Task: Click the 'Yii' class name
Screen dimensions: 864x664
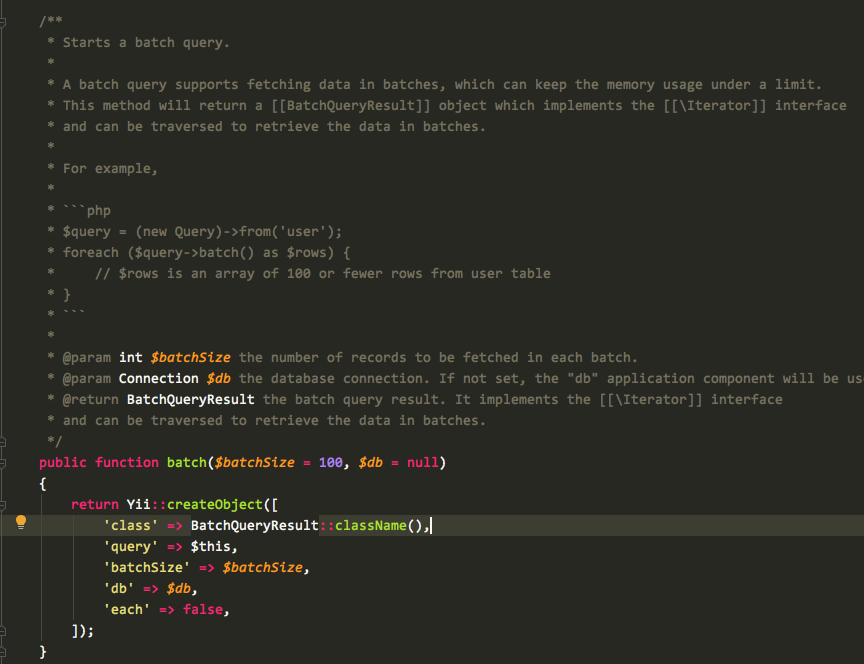Action: click(x=139, y=505)
